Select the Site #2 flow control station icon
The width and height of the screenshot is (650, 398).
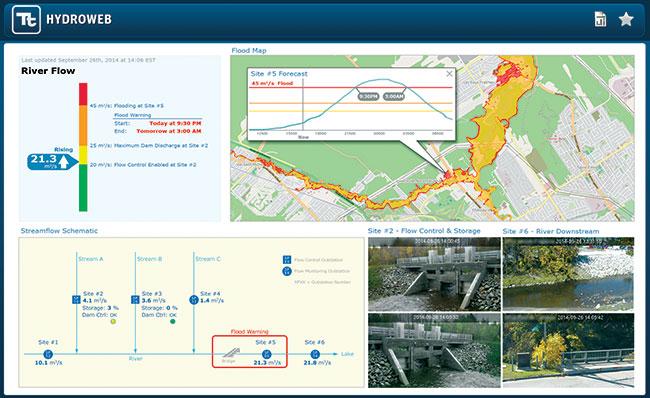pos(76,299)
